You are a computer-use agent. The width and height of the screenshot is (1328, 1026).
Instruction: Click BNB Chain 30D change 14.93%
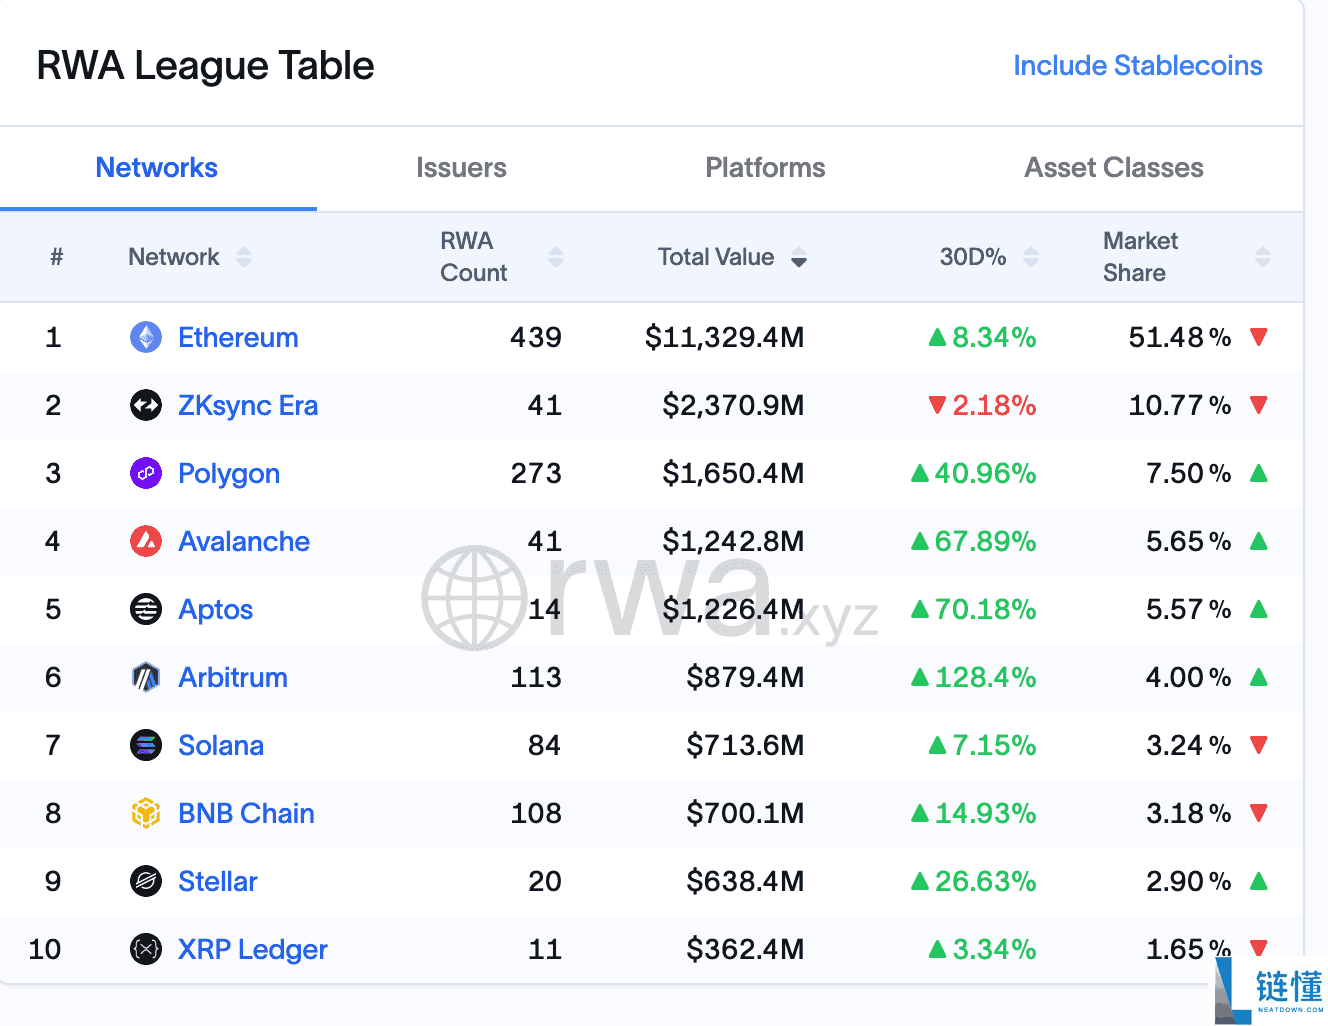pos(974,813)
